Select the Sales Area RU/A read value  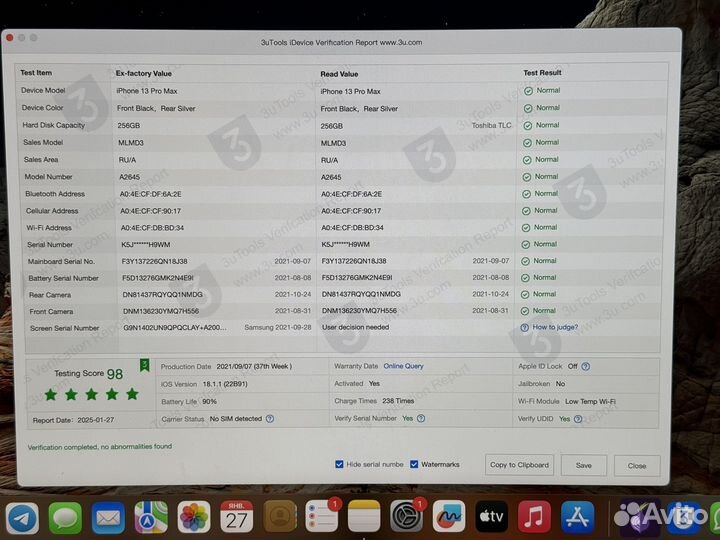329,160
